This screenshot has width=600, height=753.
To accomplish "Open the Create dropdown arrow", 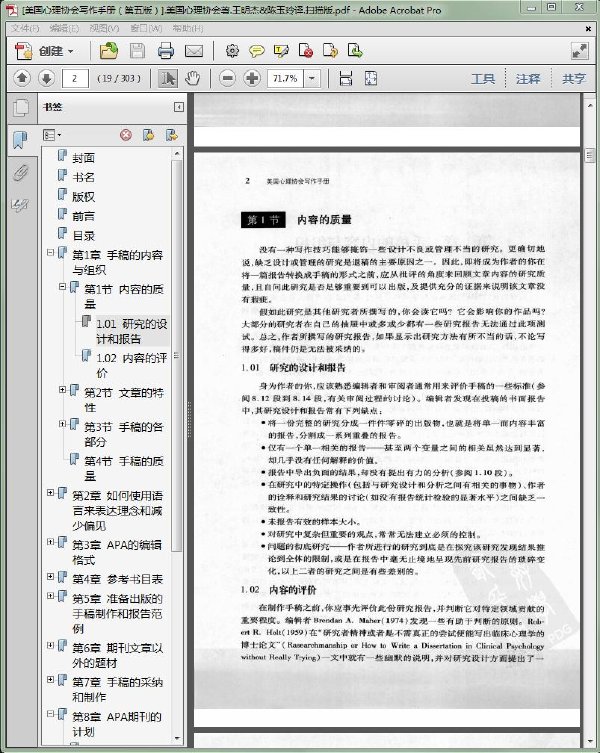I will pyautogui.click(x=71, y=51).
